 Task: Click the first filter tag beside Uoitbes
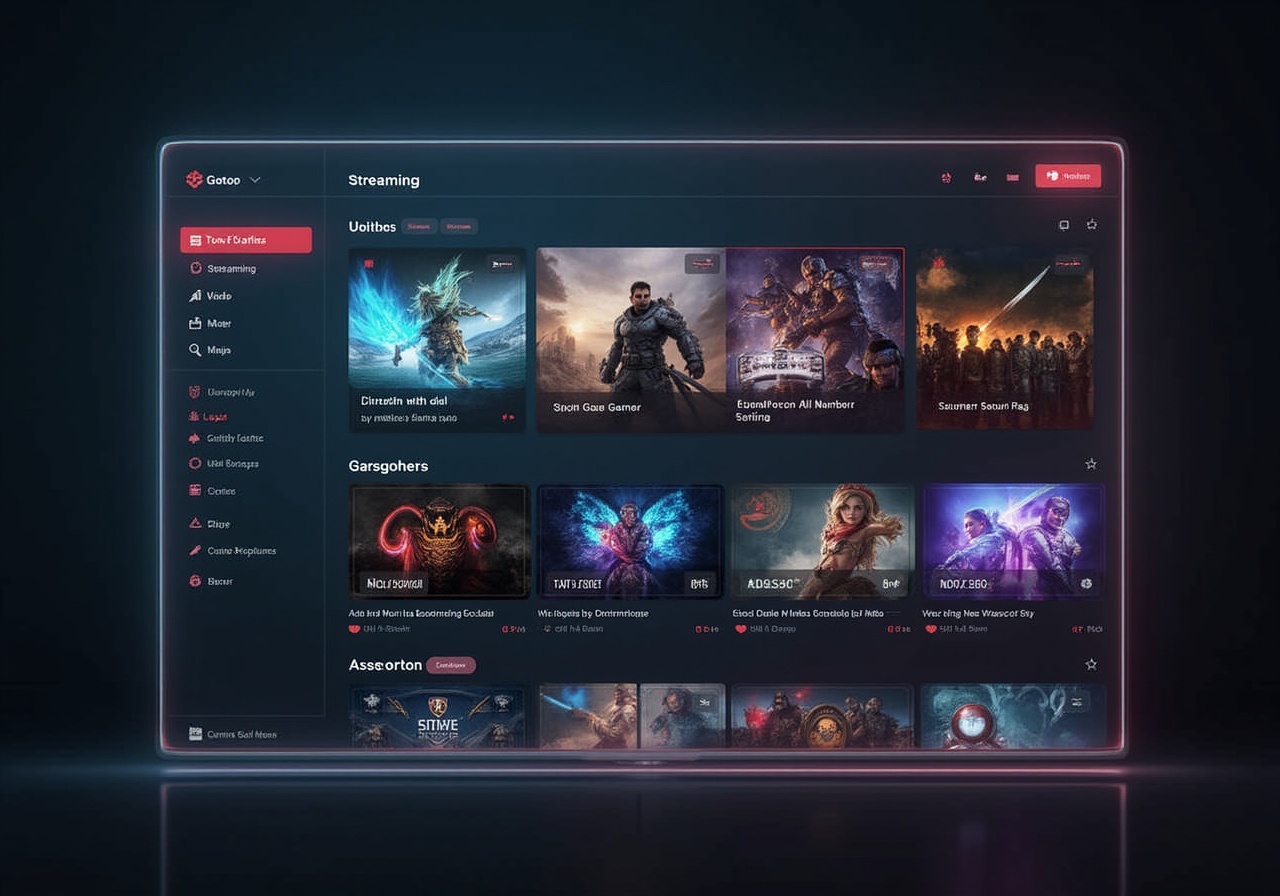418,227
